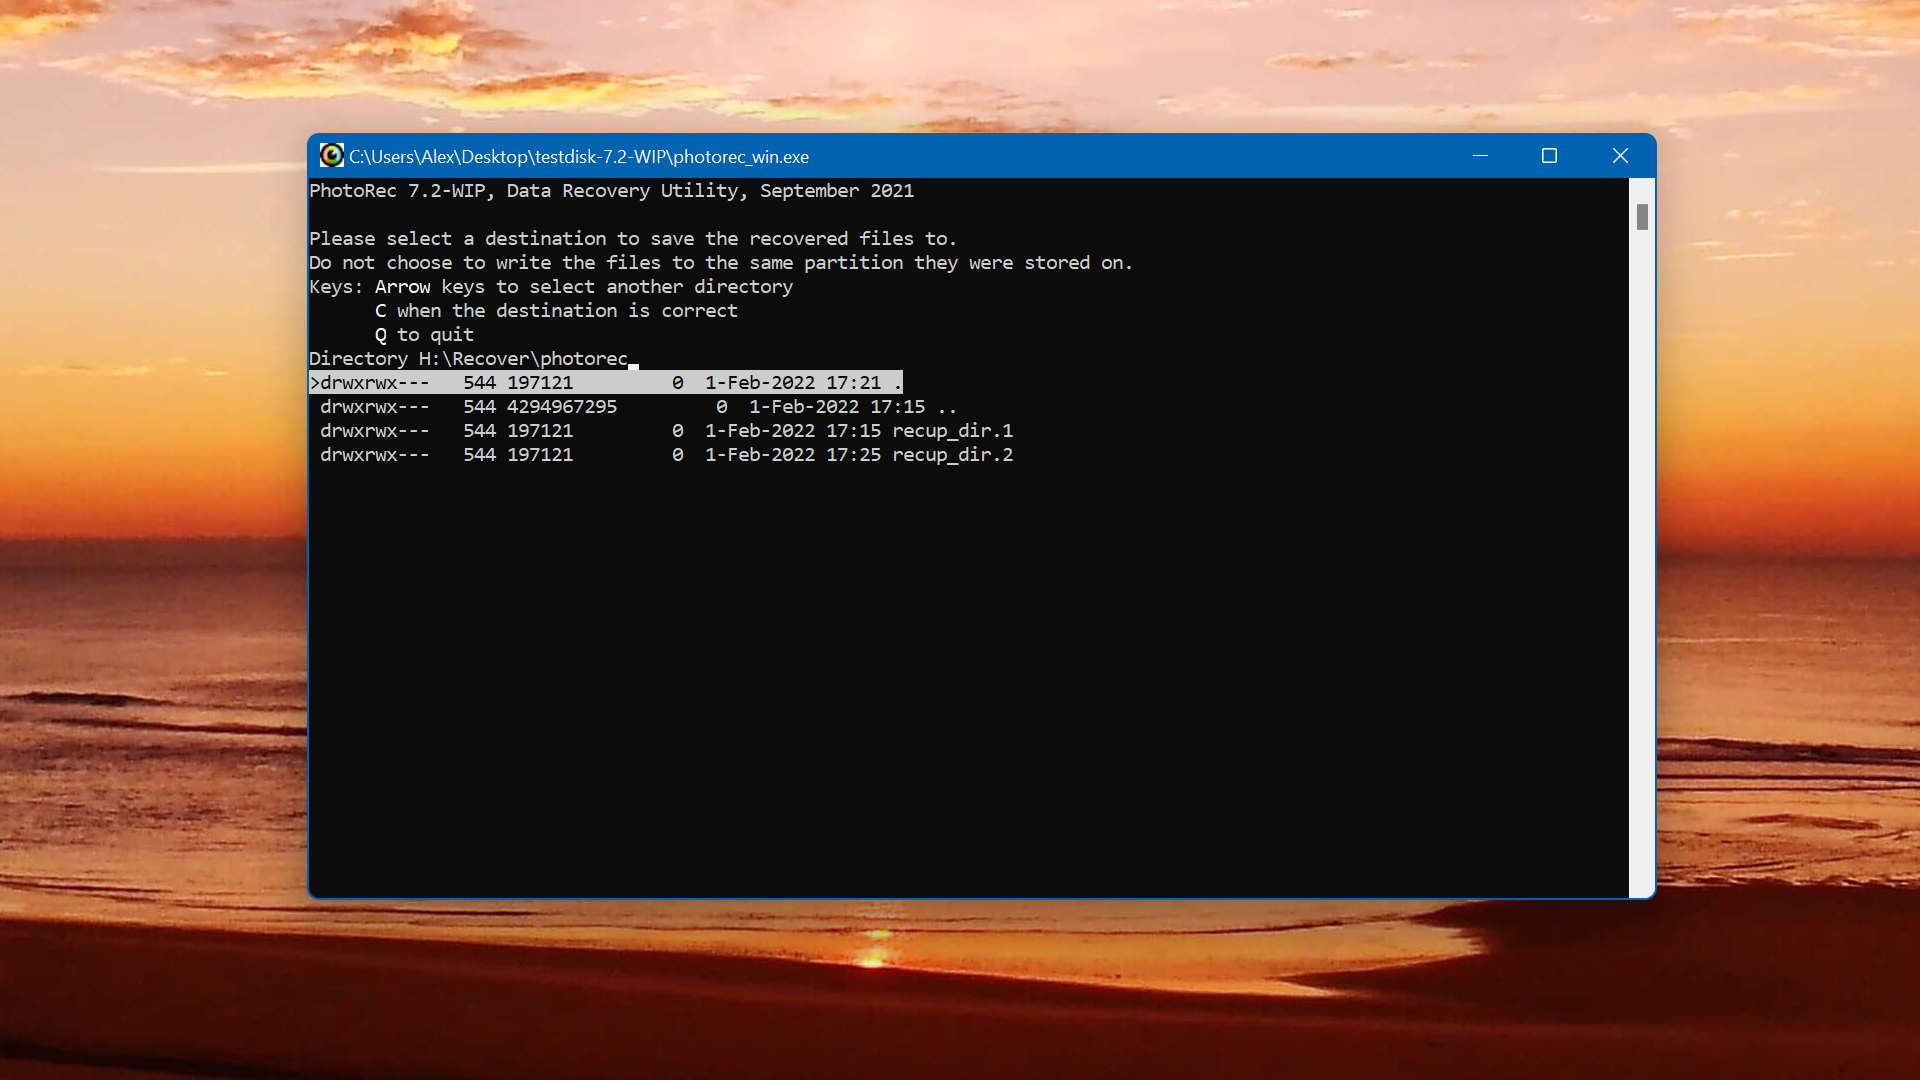Minimize the photorec_win.exe window

[1480, 156]
